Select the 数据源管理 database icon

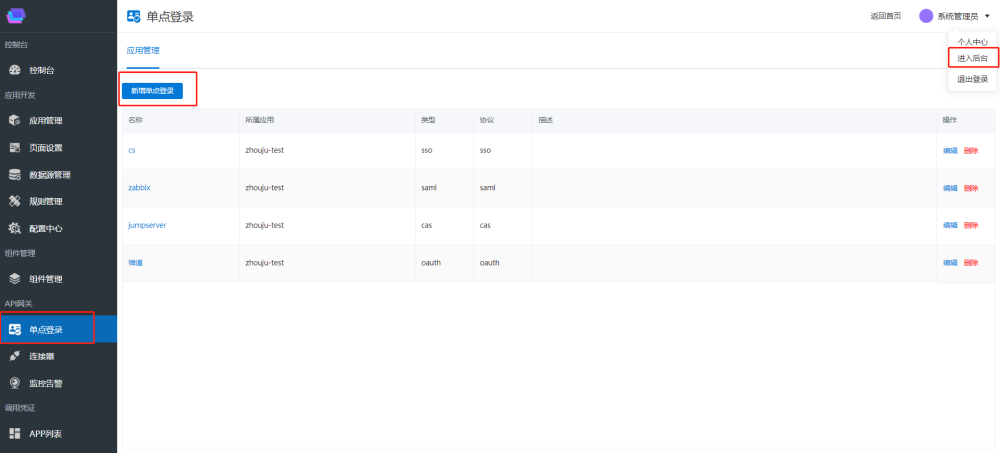point(15,174)
